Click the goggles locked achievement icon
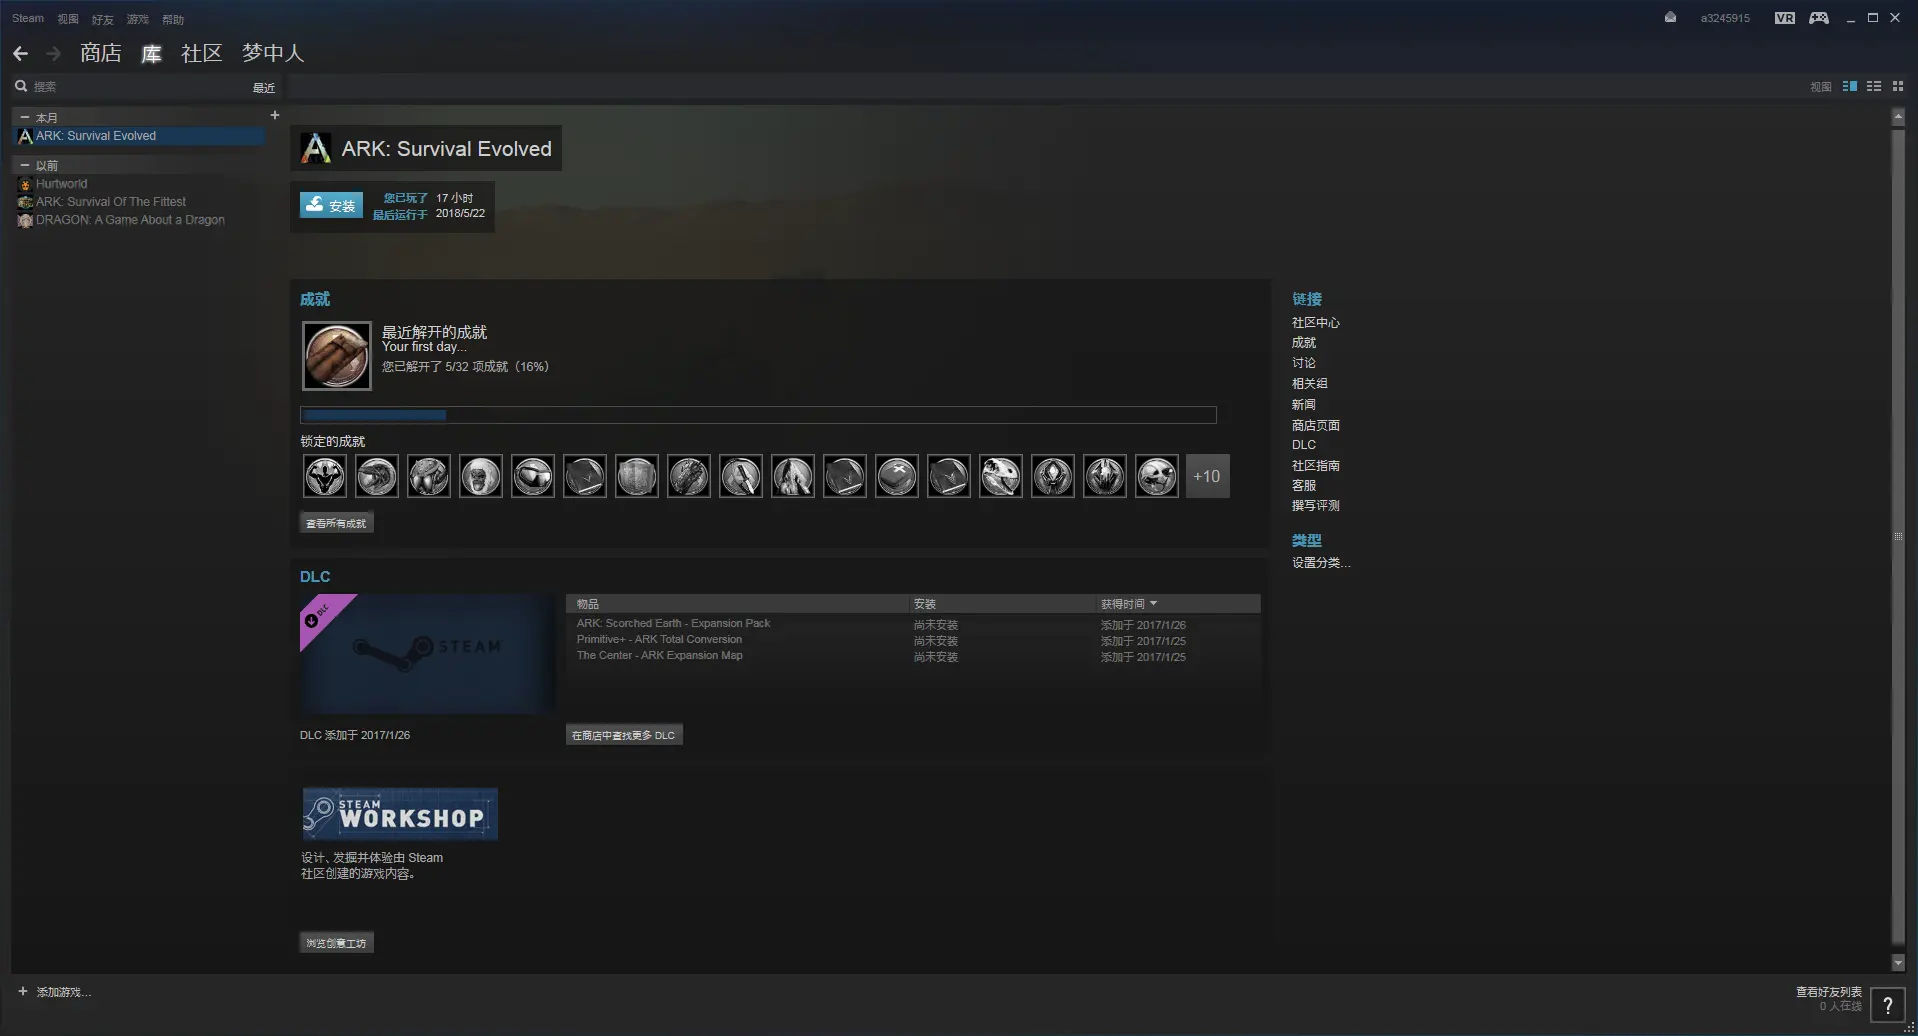This screenshot has height=1036, width=1918. 533,476
